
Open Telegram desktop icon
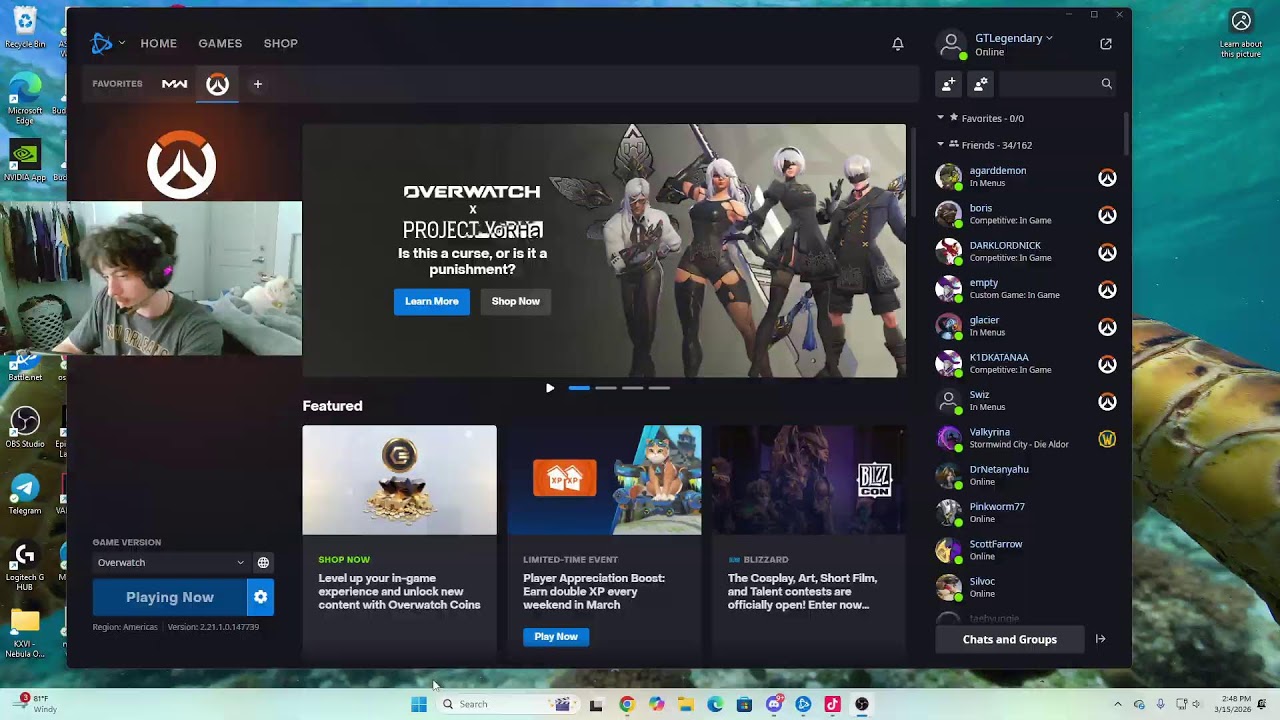point(24,494)
